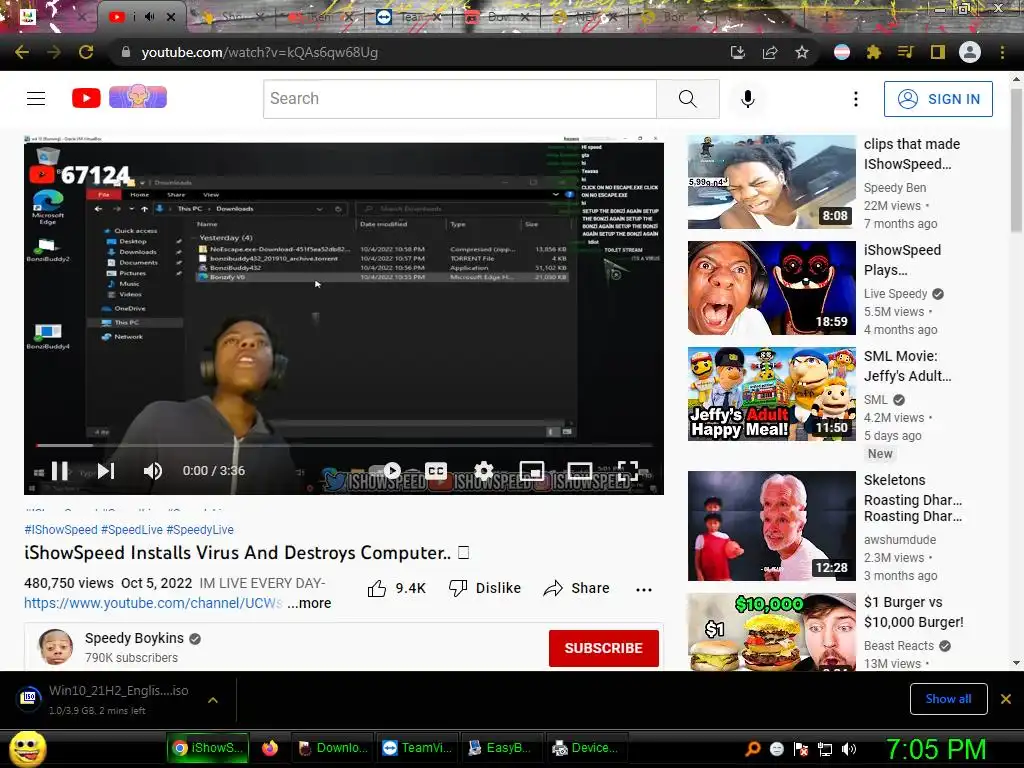The height and width of the screenshot is (768, 1024).
Task: Go back using browser back arrow
Action: coord(22,52)
